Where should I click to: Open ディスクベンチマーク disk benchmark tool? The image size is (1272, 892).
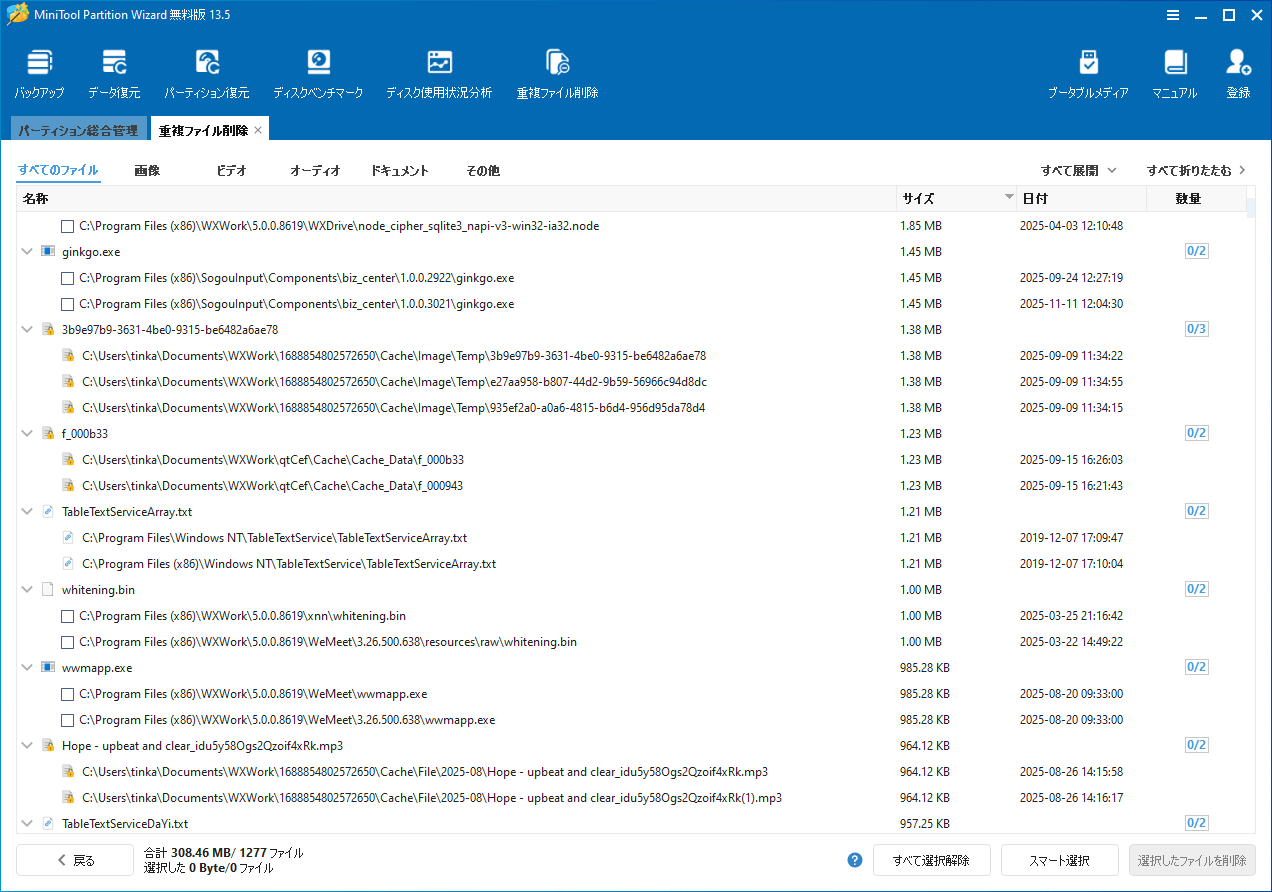pyautogui.click(x=317, y=74)
